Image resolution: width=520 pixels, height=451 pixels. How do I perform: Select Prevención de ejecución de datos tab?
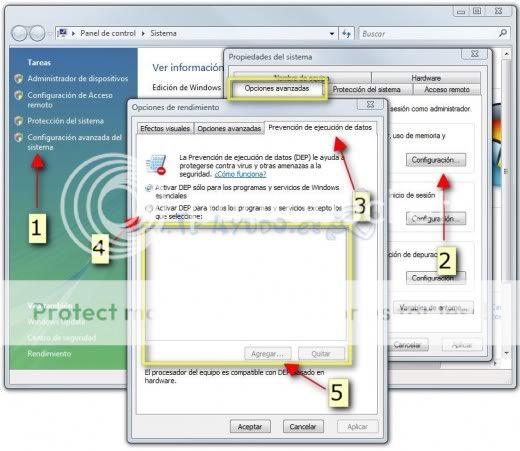pyautogui.click(x=320, y=127)
